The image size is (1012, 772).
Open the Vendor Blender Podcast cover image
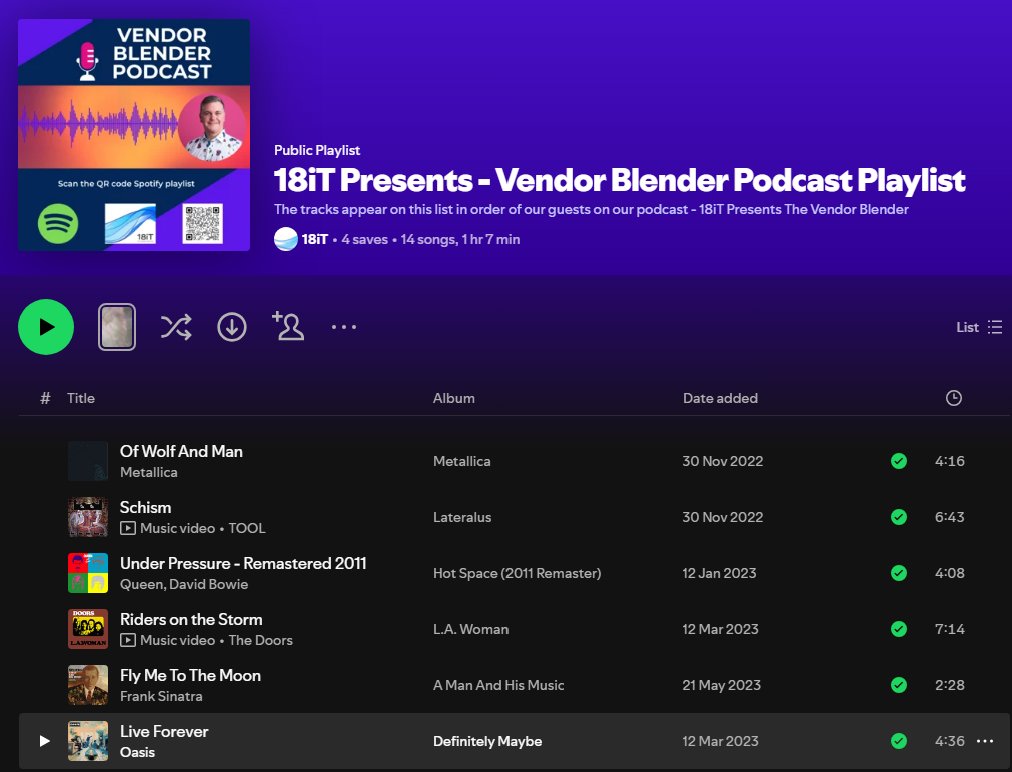[x=134, y=135]
